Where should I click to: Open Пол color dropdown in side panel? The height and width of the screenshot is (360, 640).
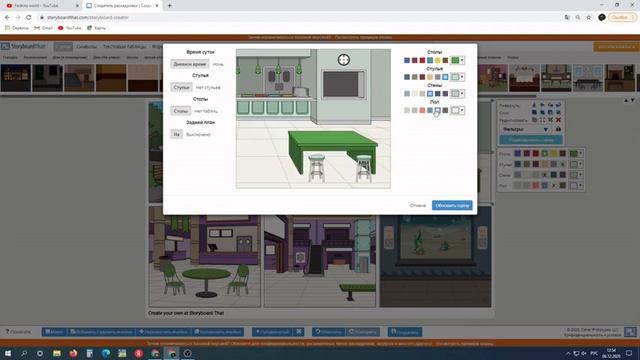click(576, 185)
